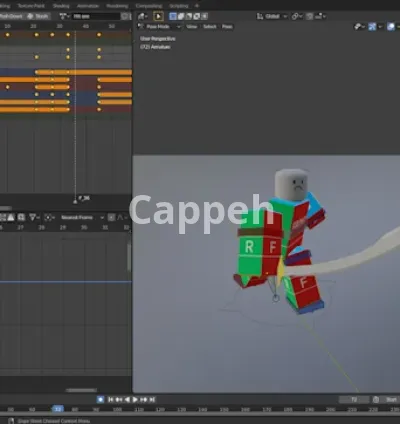
Task: Open the pivot point dropdown
Action: 296,16
